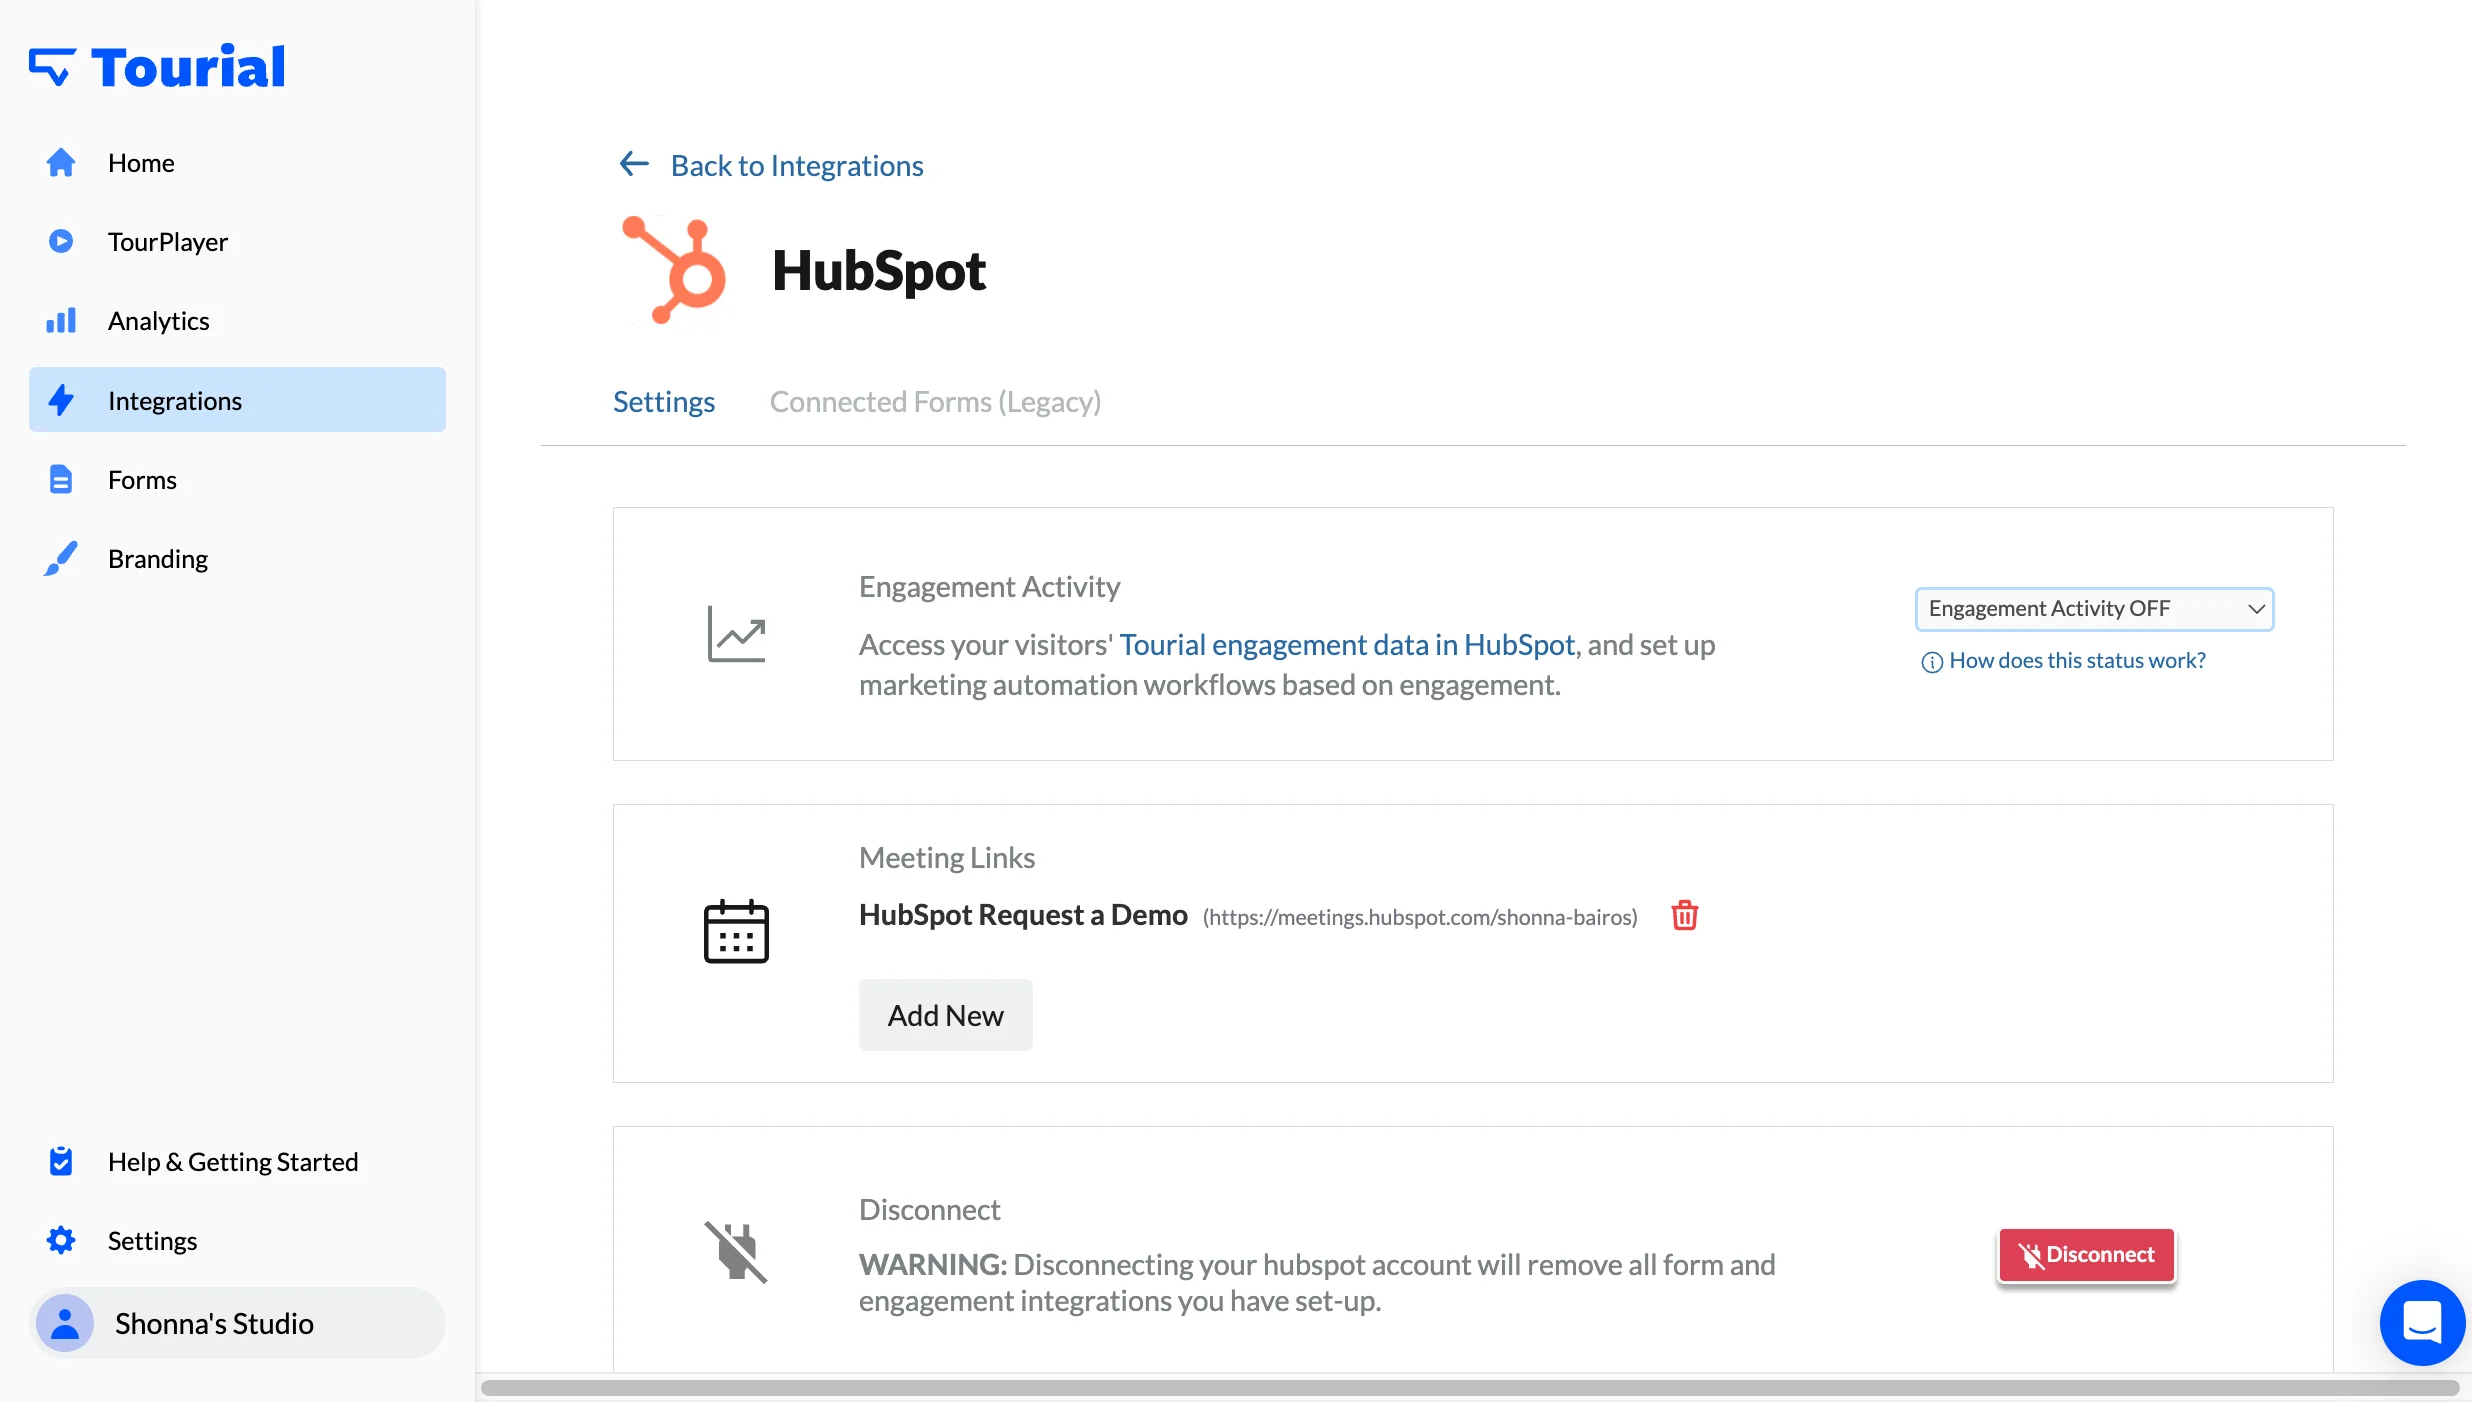The height and width of the screenshot is (1402, 2472).
Task: Click the WARNING disconnect description text
Action: pos(1317,1282)
